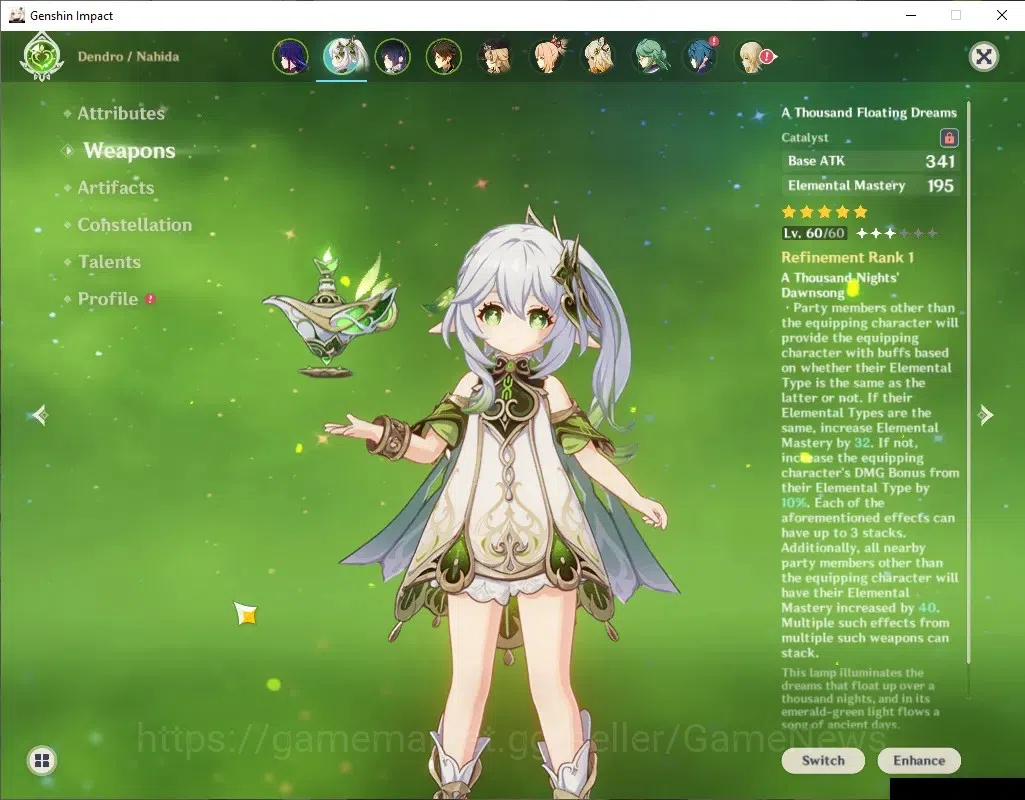Open the Profile menu
Image resolution: width=1025 pixels, height=800 pixels.
click(x=108, y=299)
